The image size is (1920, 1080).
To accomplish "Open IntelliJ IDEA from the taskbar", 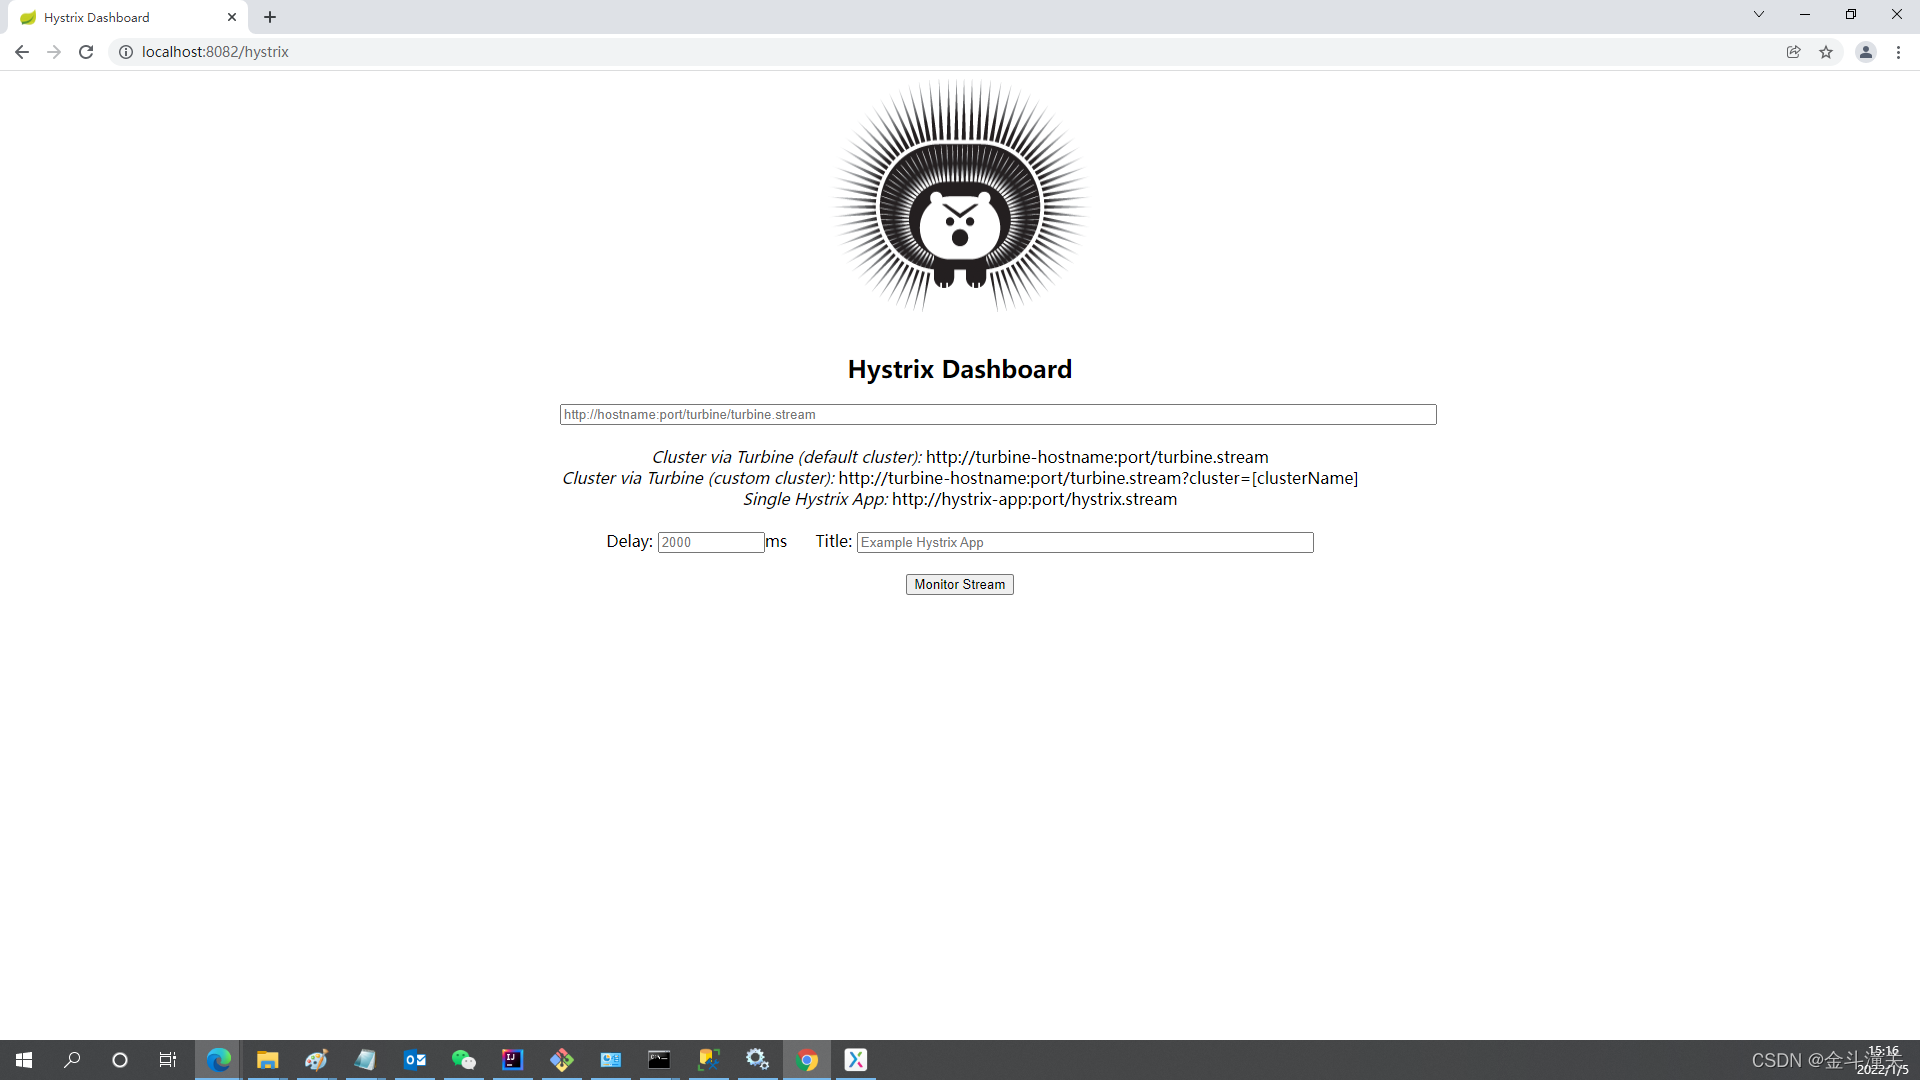I will click(512, 1059).
